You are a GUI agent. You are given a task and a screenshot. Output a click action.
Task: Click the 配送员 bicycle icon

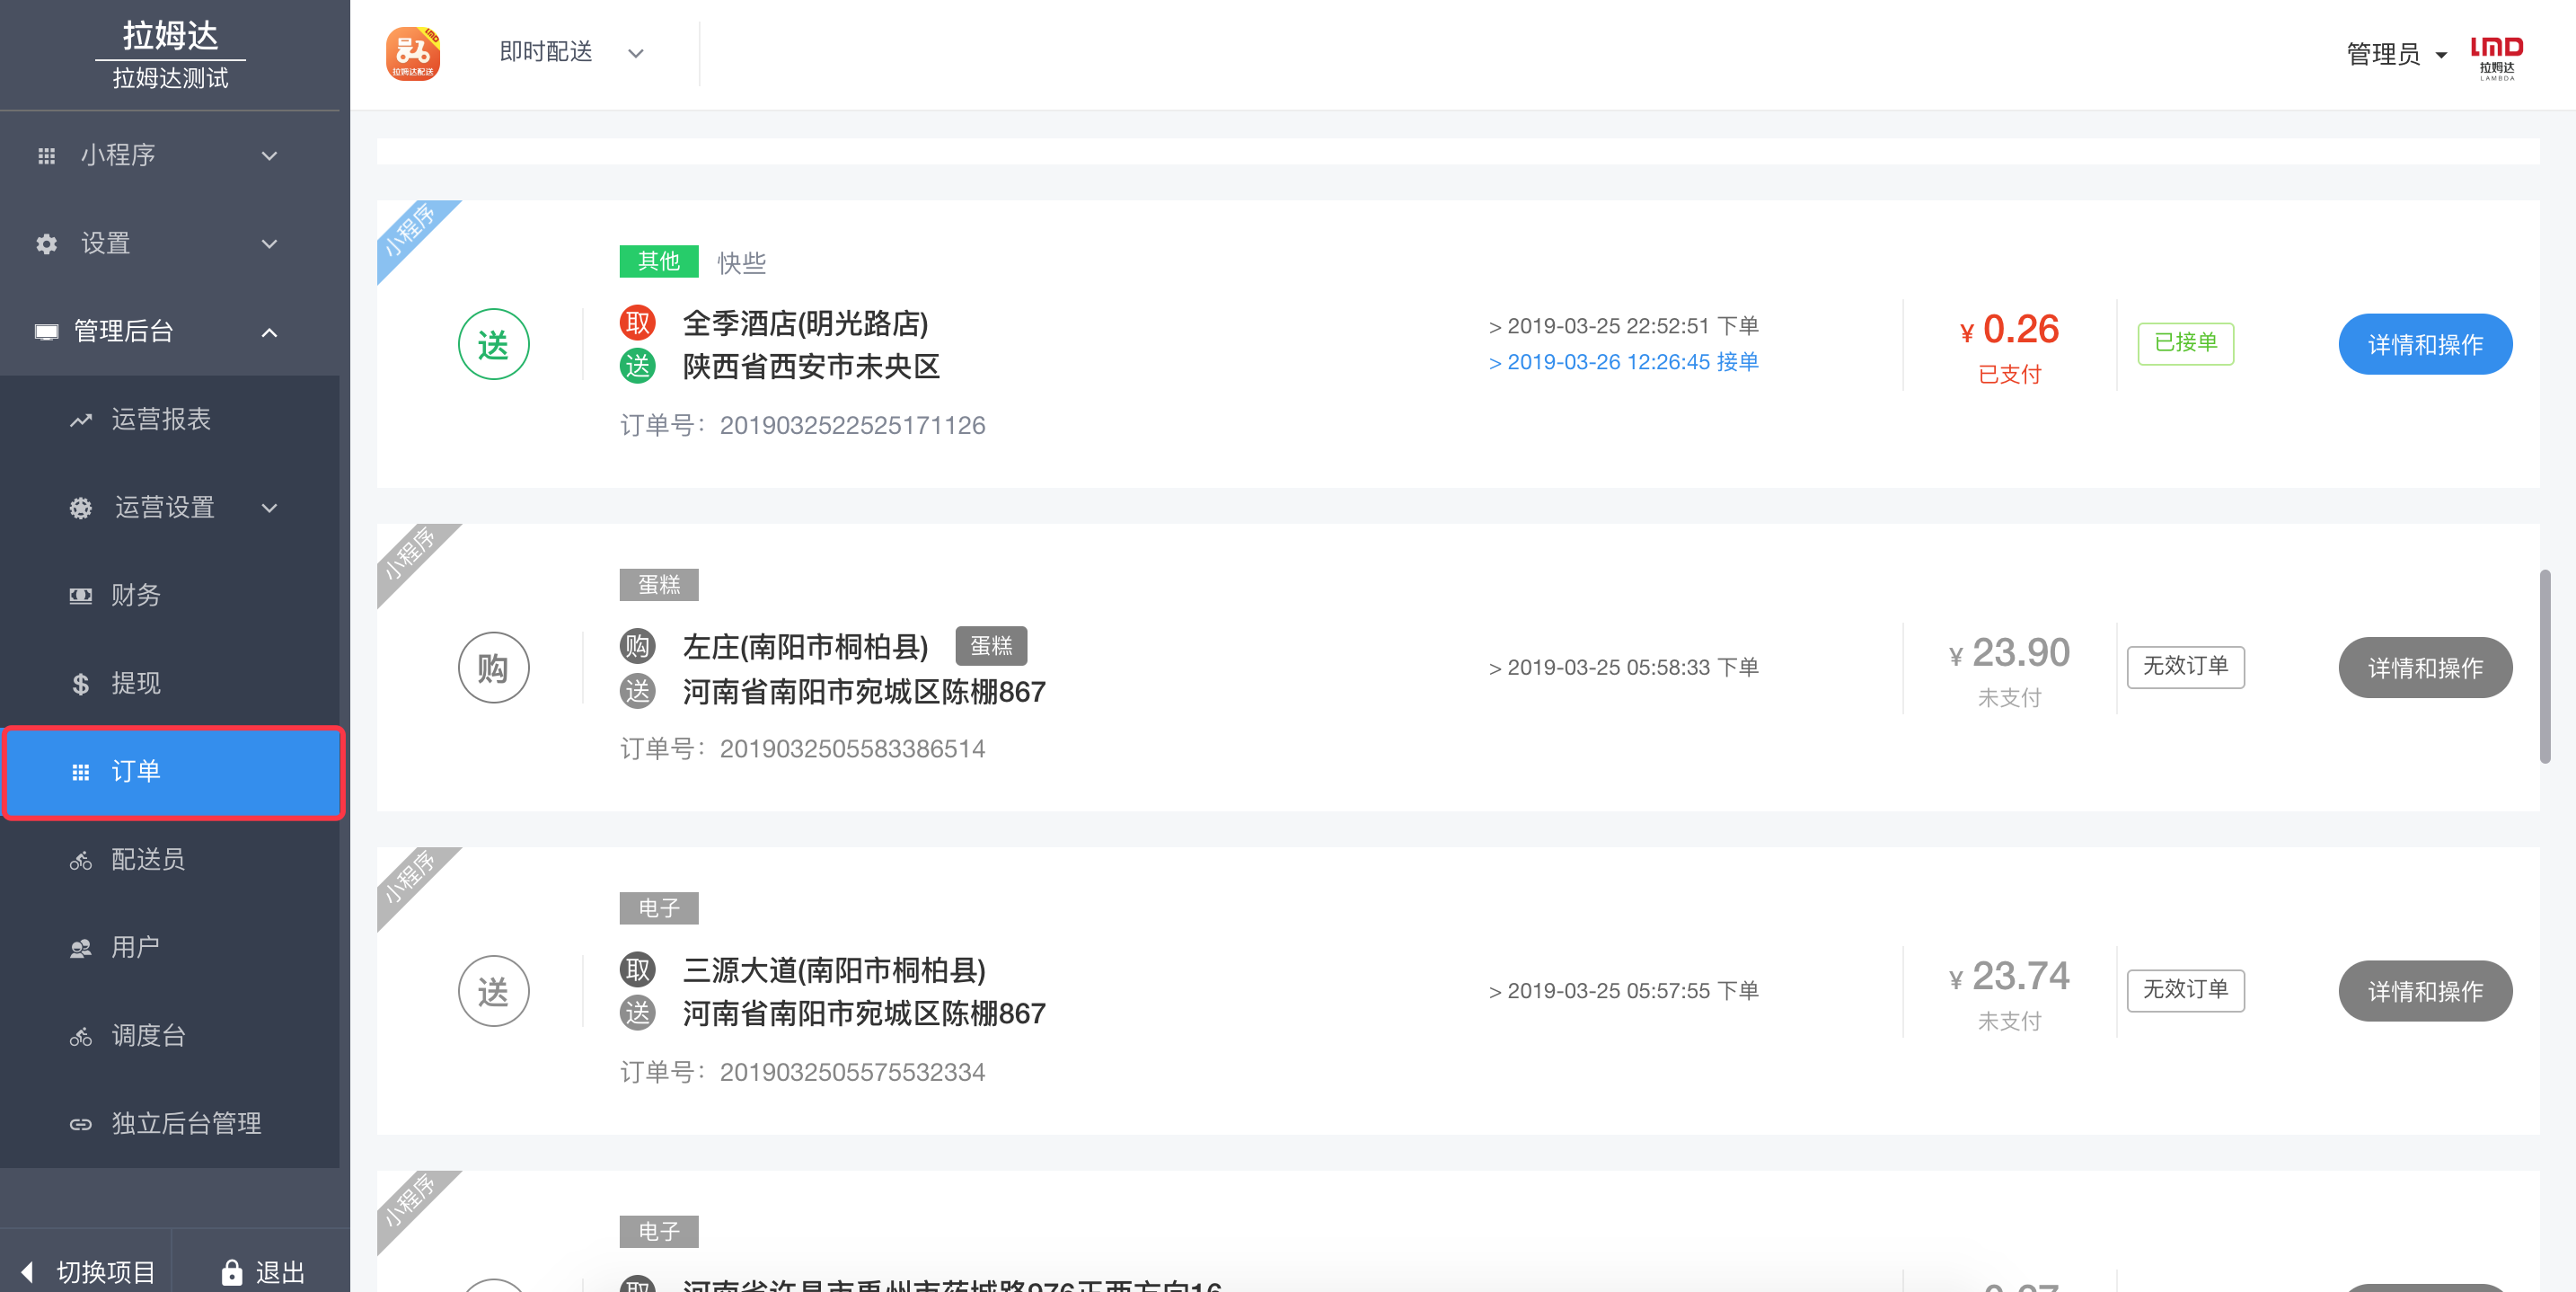pyautogui.click(x=81, y=860)
